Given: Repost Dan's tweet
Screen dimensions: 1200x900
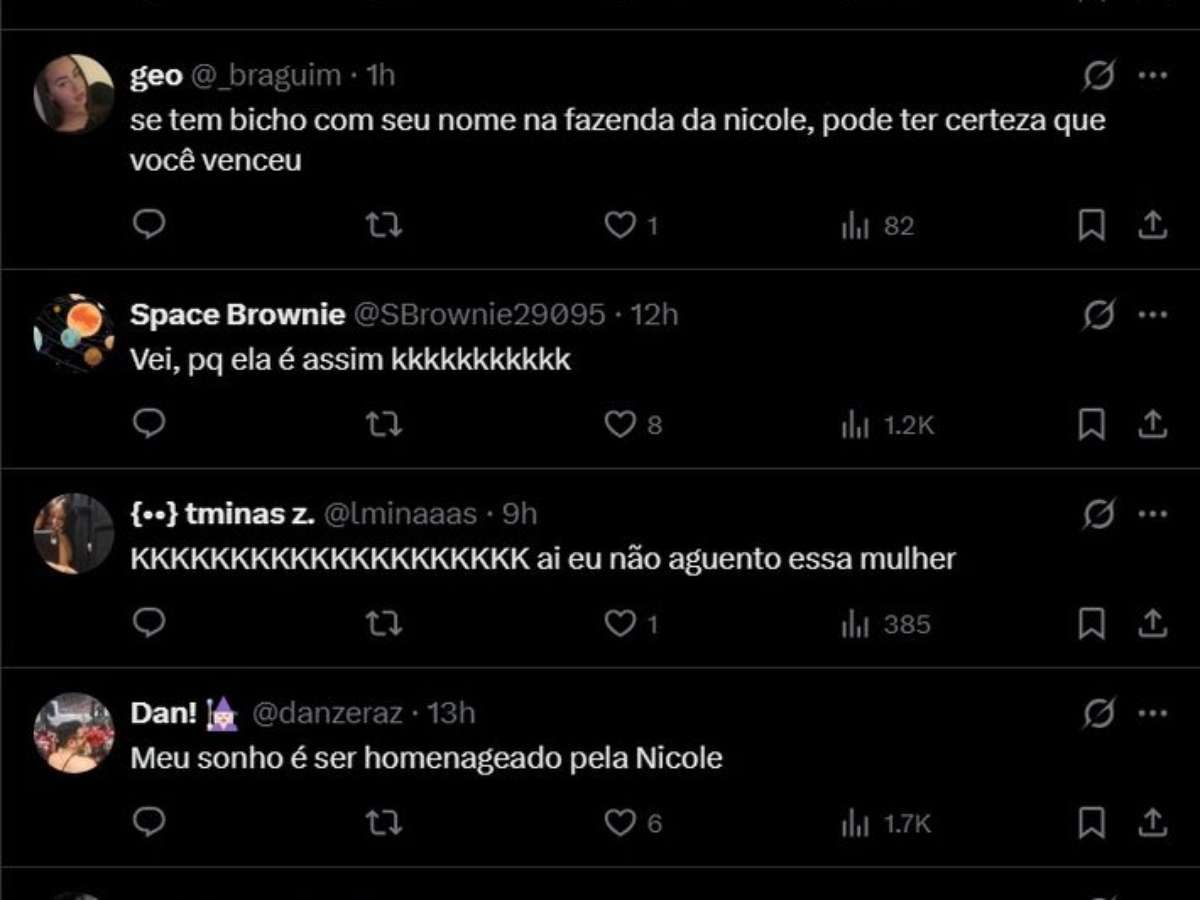Looking at the screenshot, I should point(383,823).
